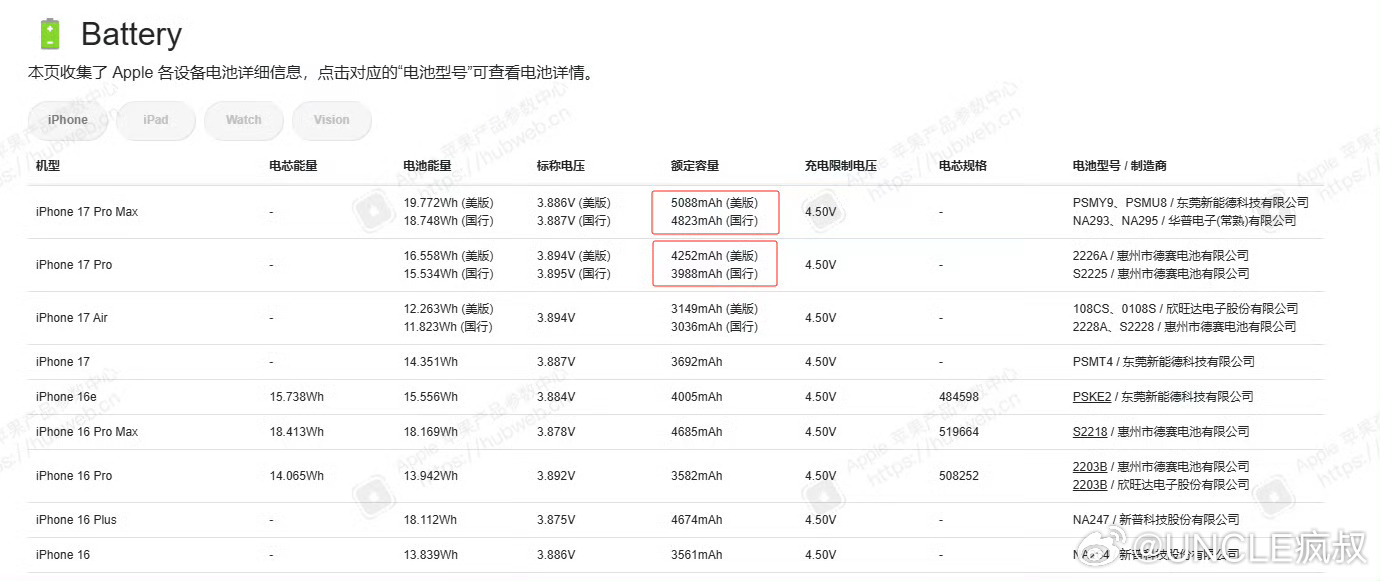Click the 508252 cell specification

tap(959, 476)
